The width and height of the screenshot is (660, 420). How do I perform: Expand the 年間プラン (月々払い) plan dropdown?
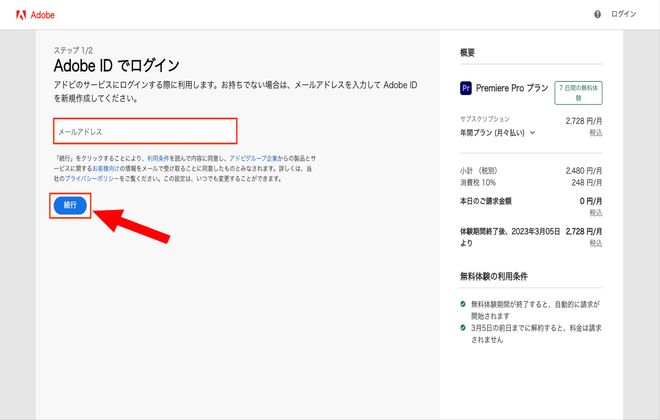click(x=497, y=131)
